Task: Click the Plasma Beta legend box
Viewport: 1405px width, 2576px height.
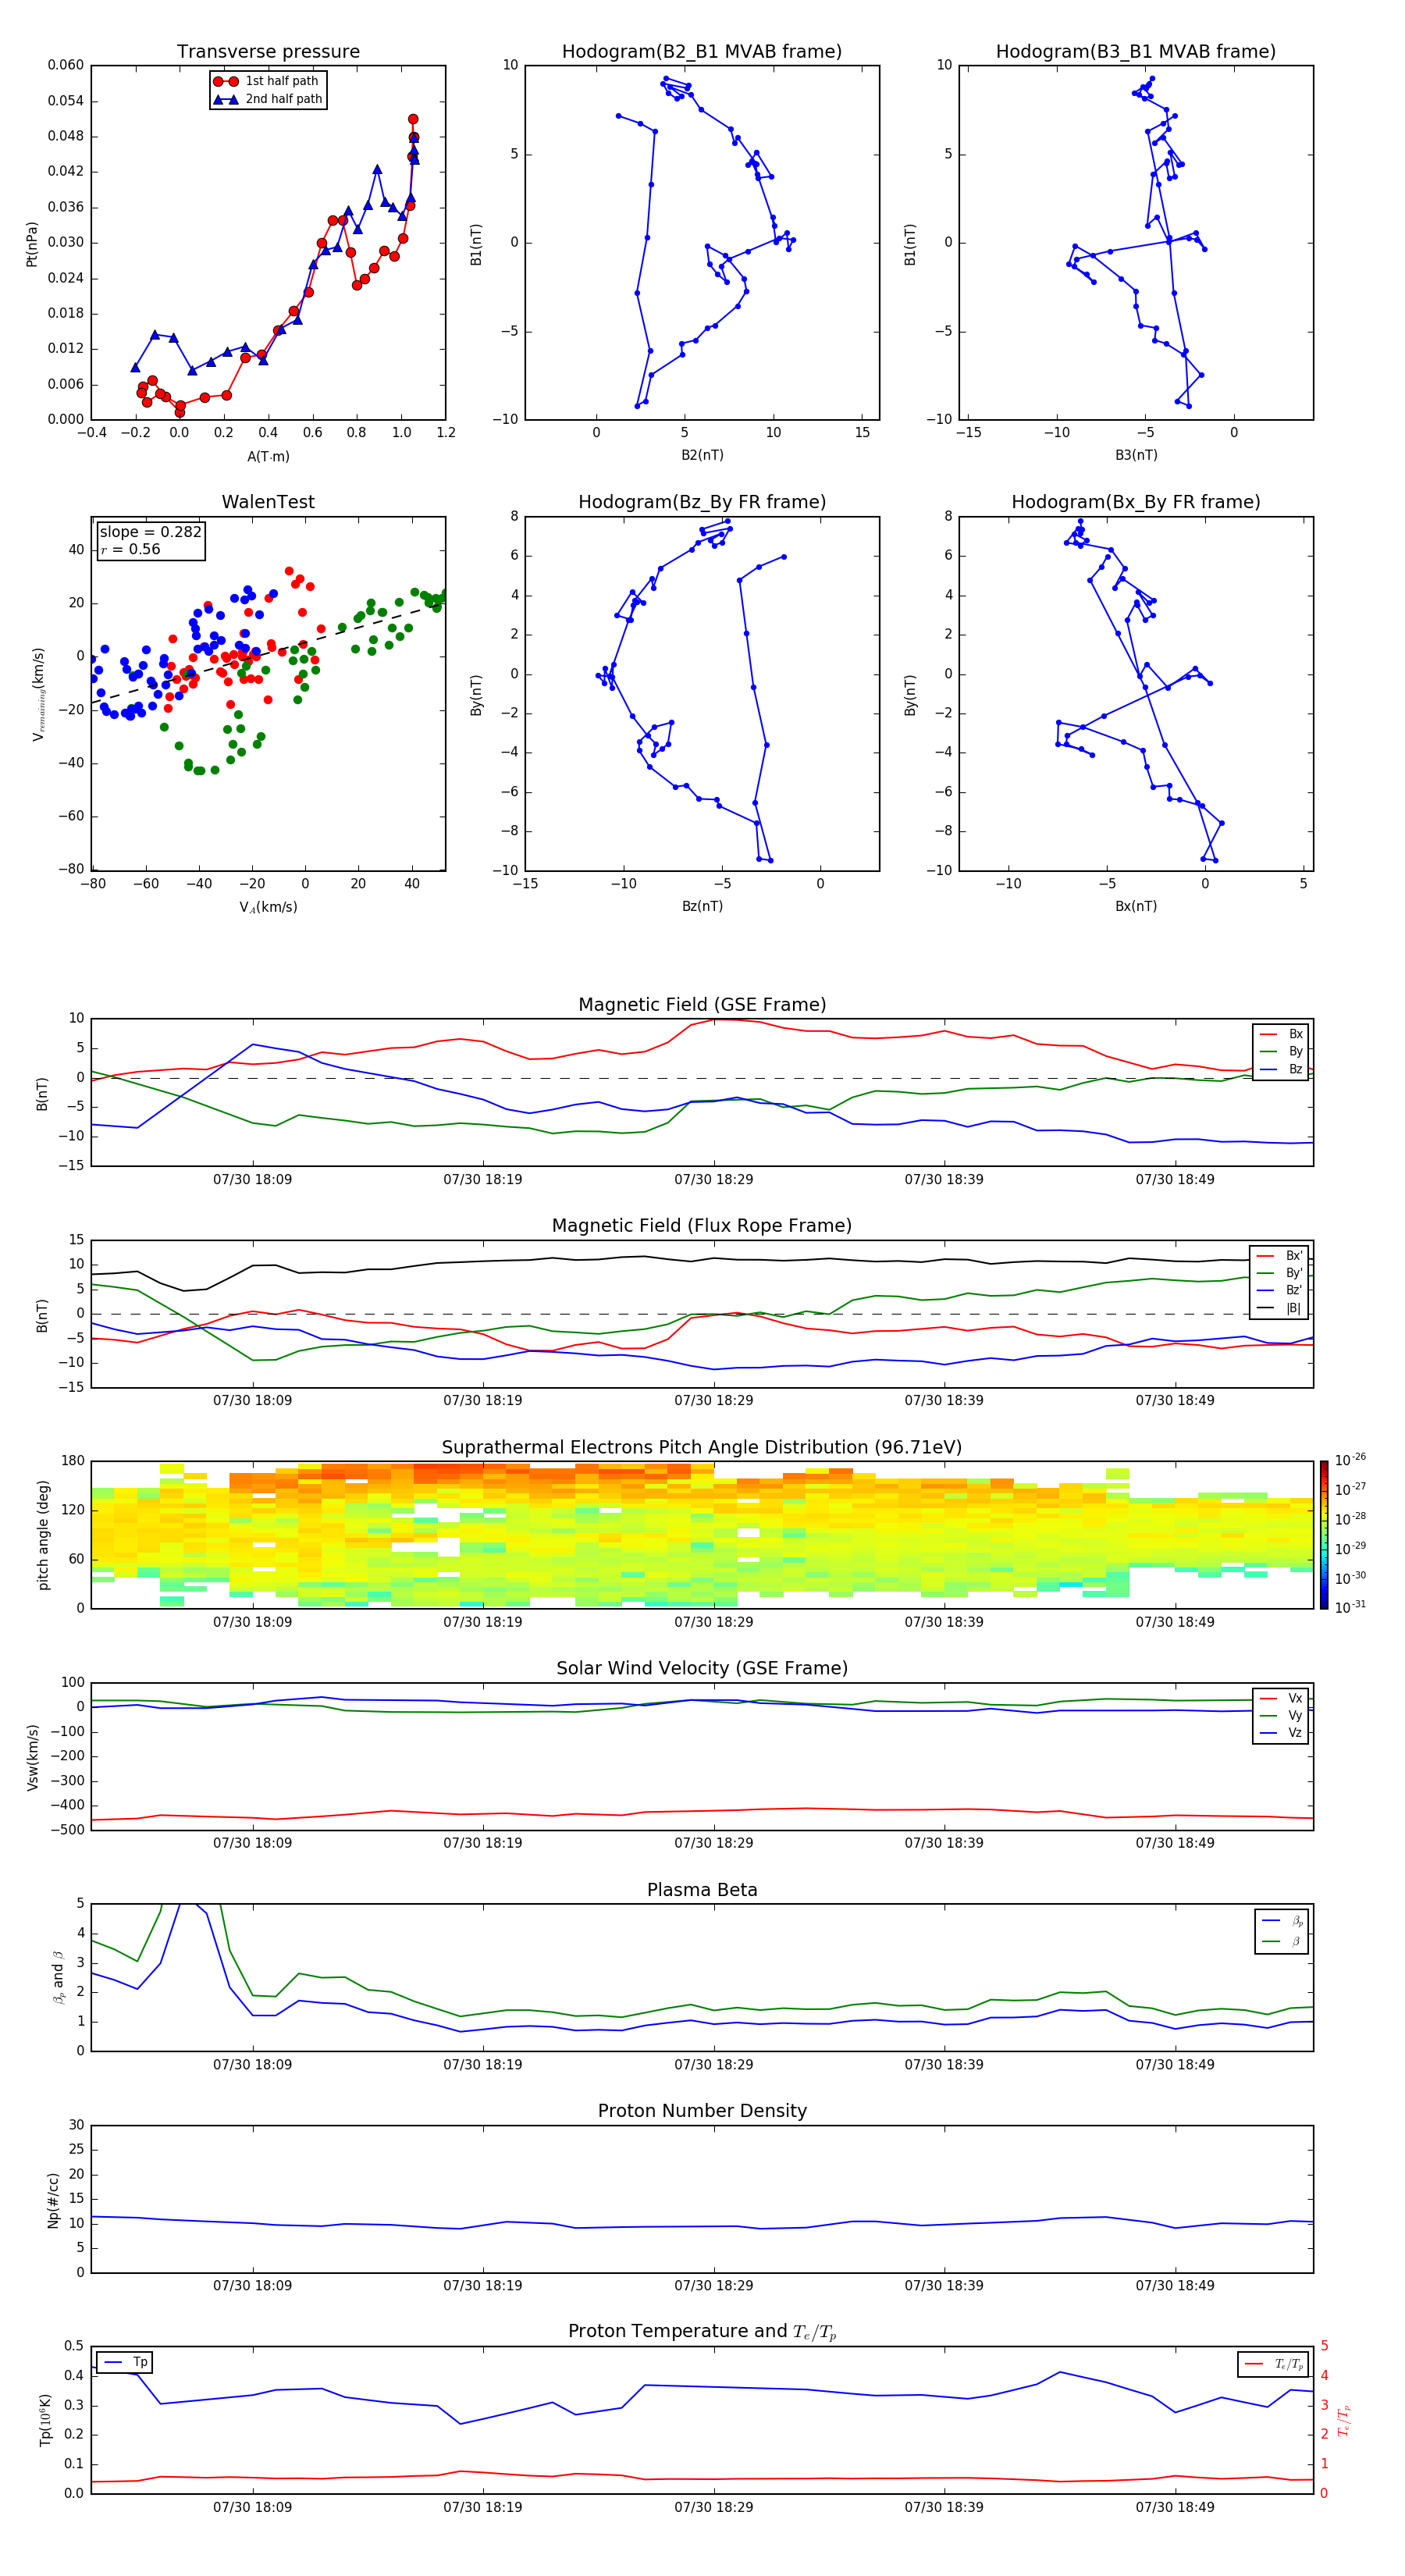Action: pos(1281,1931)
